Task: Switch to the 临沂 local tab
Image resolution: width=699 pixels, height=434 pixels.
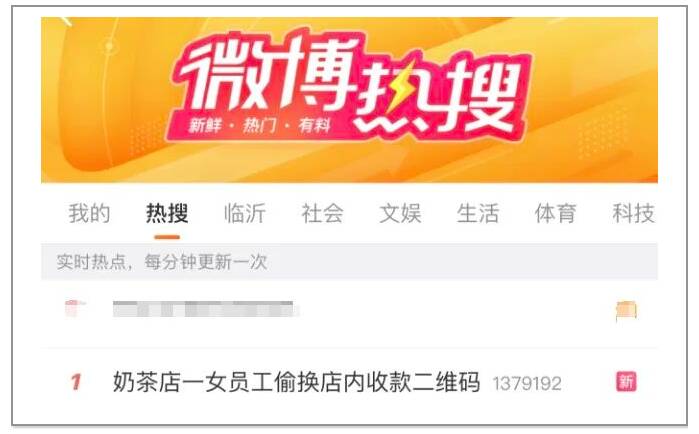Action: point(245,213)
